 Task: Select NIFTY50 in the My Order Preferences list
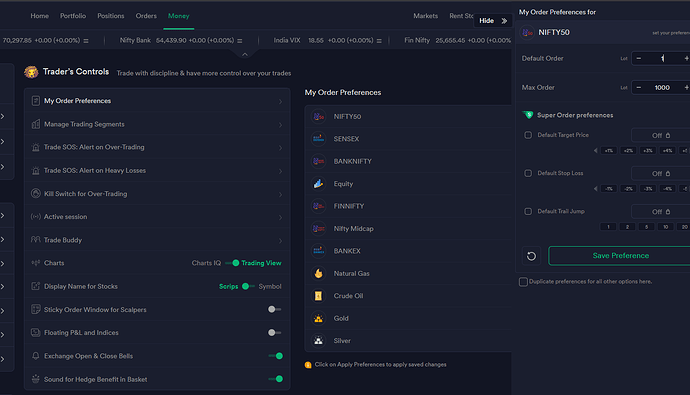coord(408,117)
